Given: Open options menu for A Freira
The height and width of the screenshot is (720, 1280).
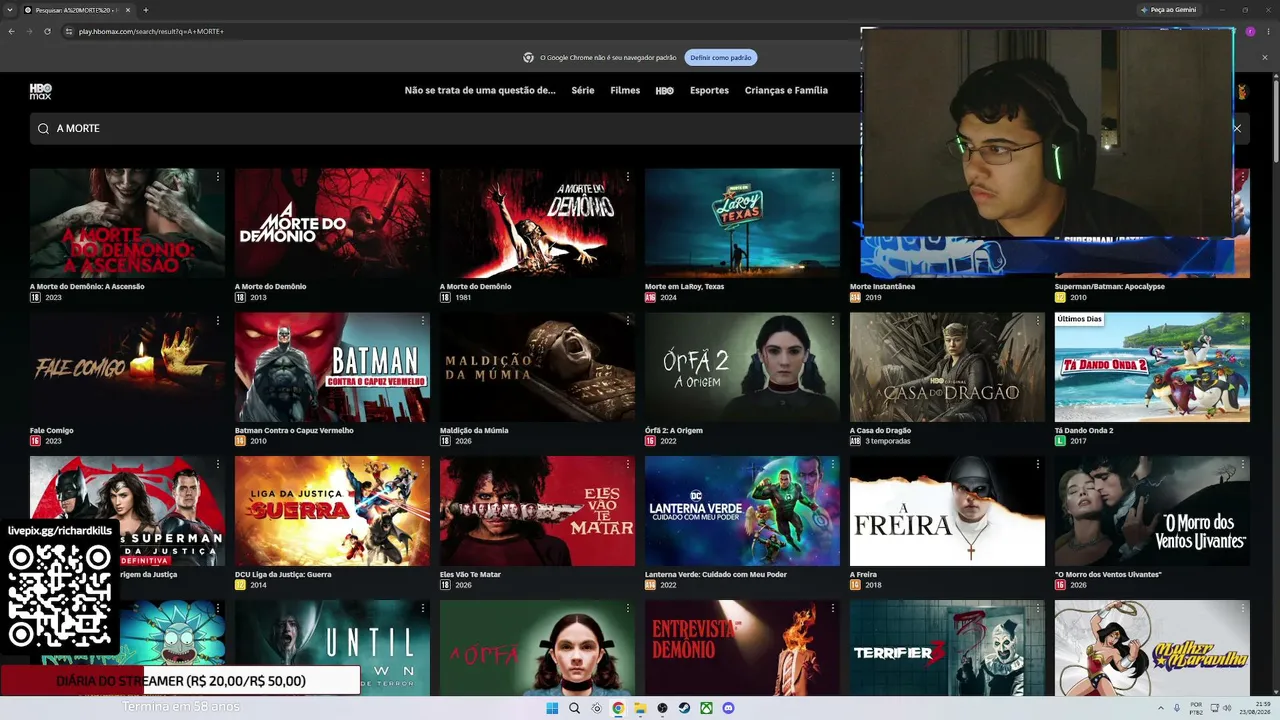Looking at the screenshot, I should (x=1038, y=464).
